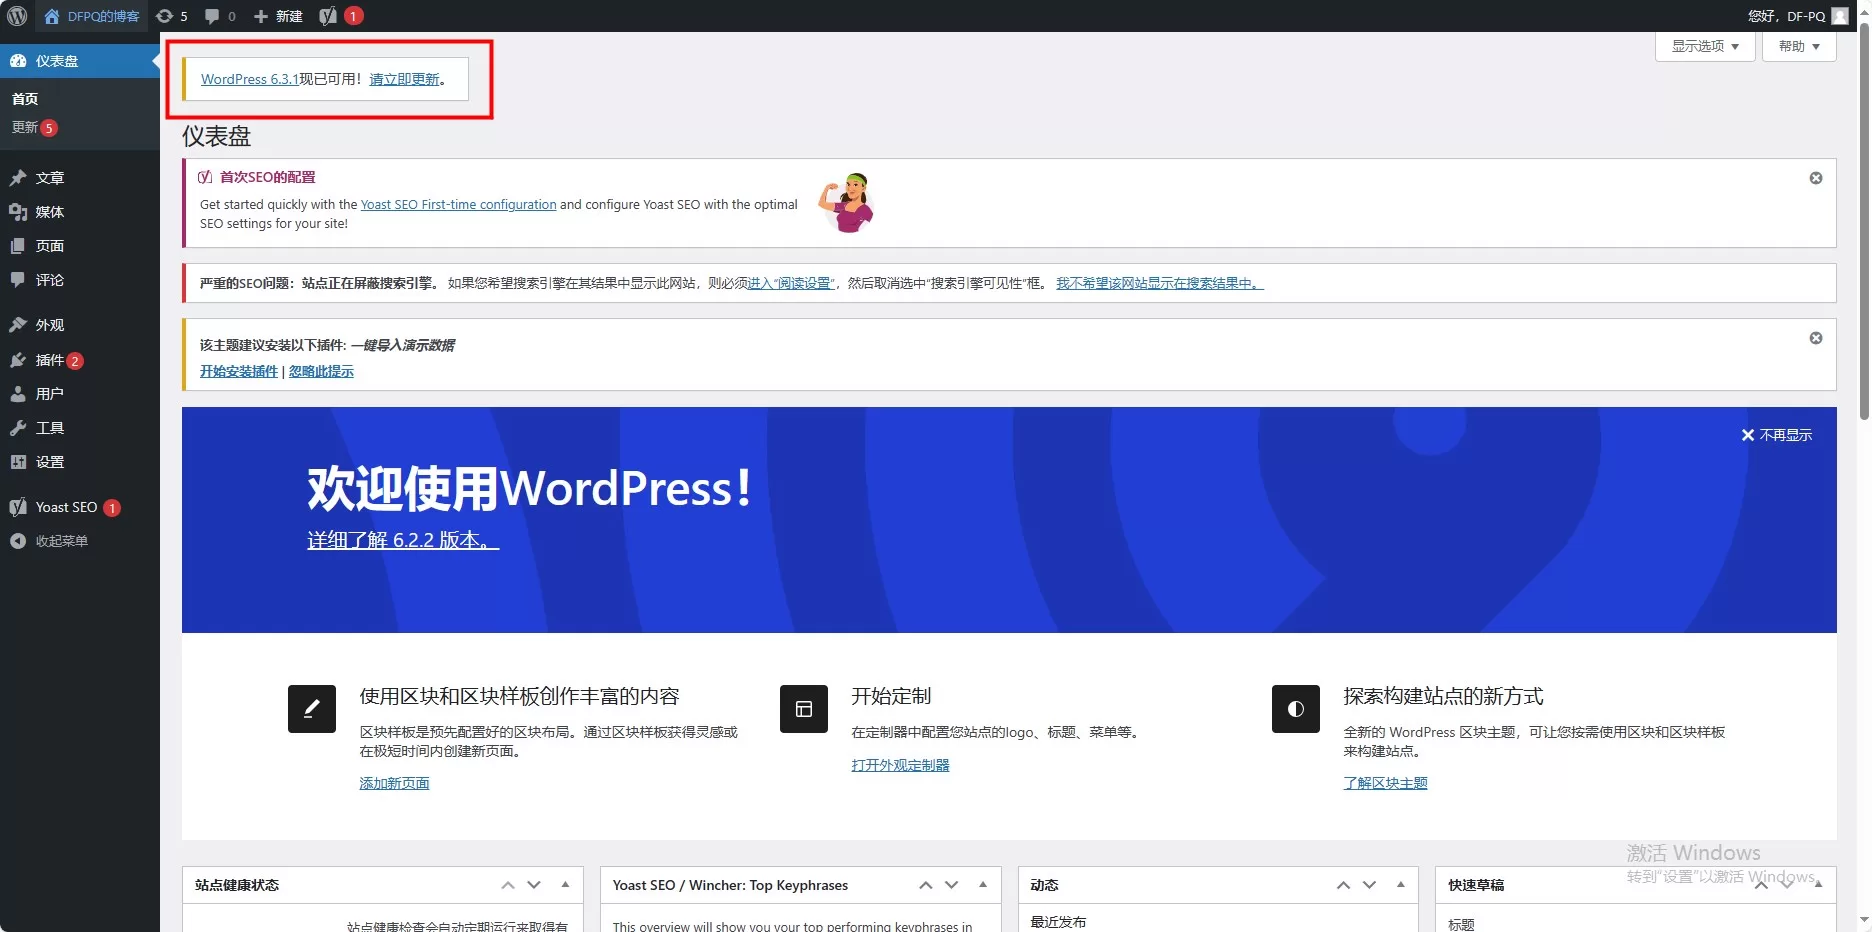
Task: Click 打开外观定制器 link
Action: [x=901, y=765]
